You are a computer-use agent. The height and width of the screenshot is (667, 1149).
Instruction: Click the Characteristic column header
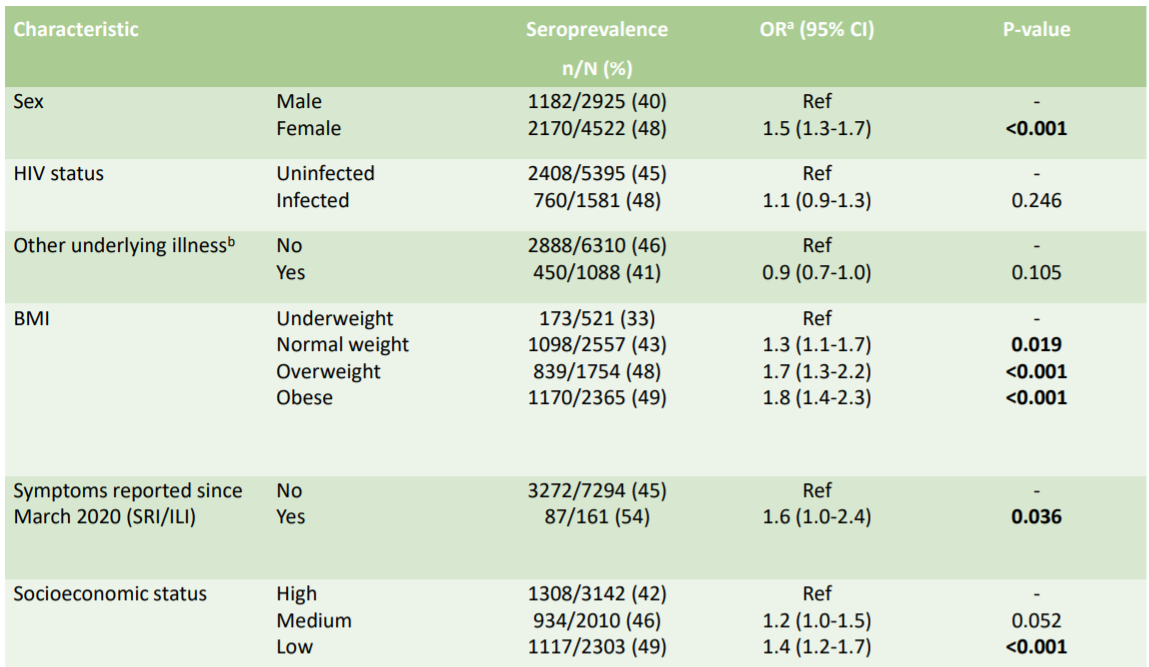coord(75,29)
